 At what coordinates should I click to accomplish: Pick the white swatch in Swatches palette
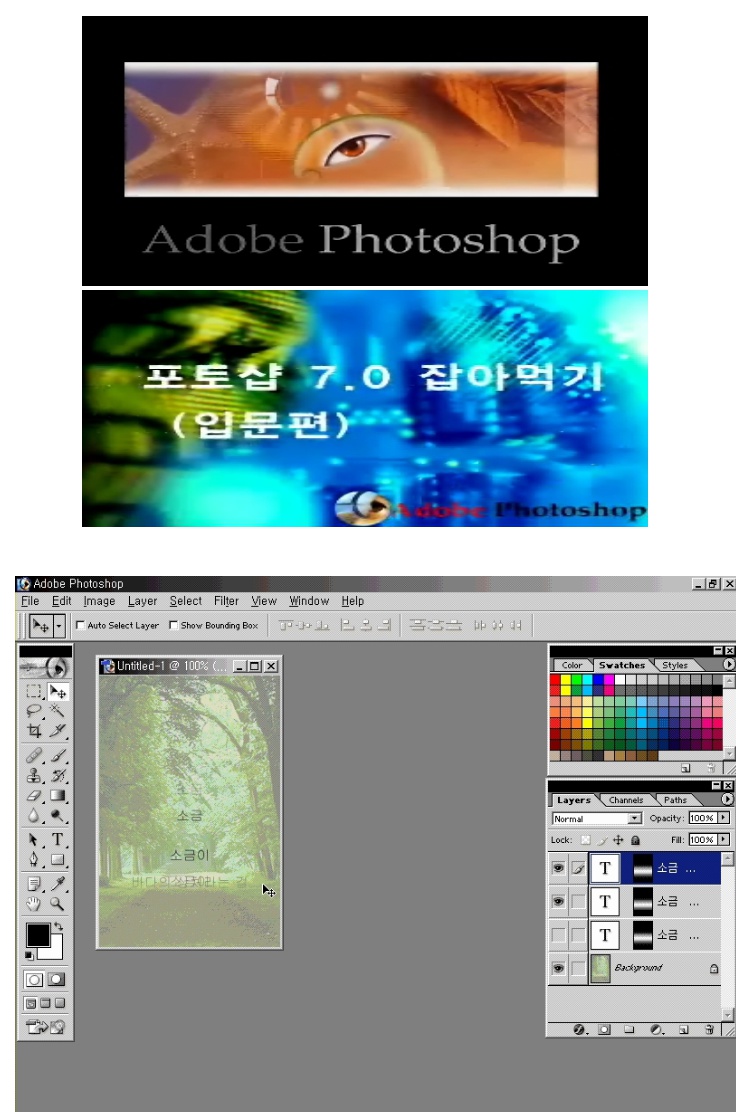pos(620,679)
